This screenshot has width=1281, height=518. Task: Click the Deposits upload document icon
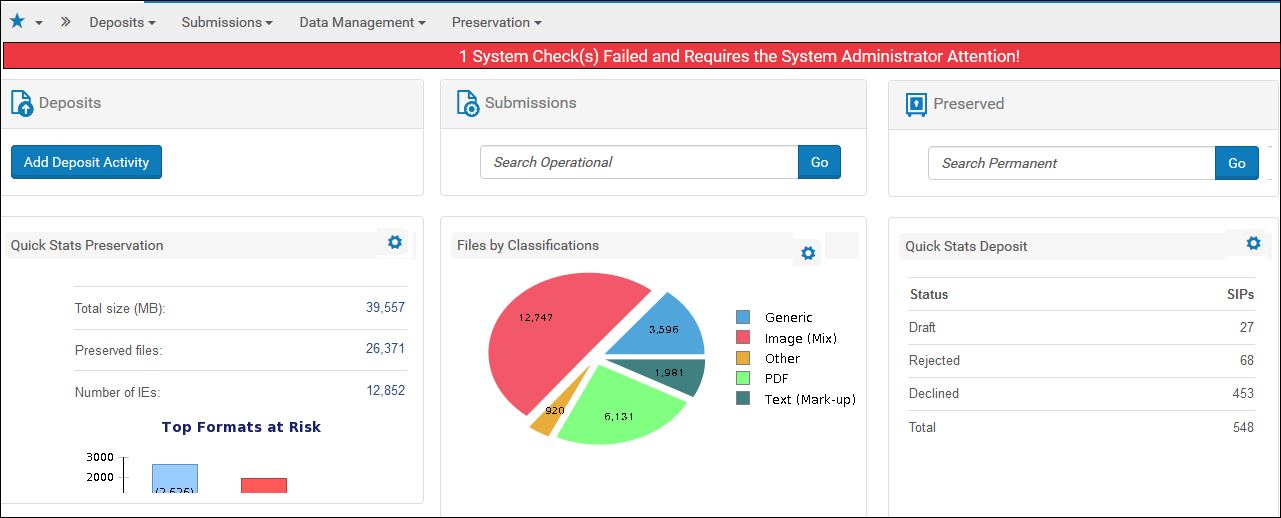click(22, 103)
